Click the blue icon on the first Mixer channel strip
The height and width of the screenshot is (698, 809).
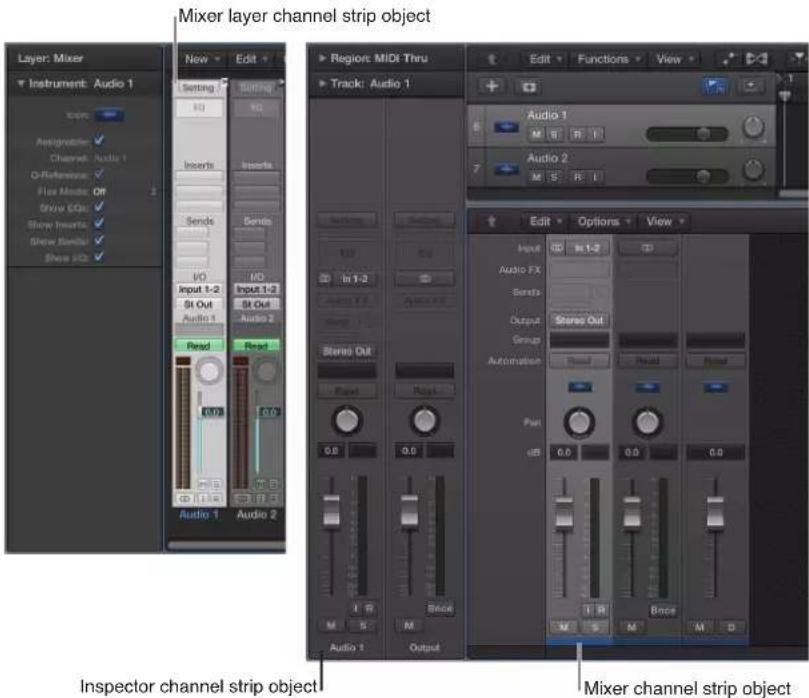579,386
